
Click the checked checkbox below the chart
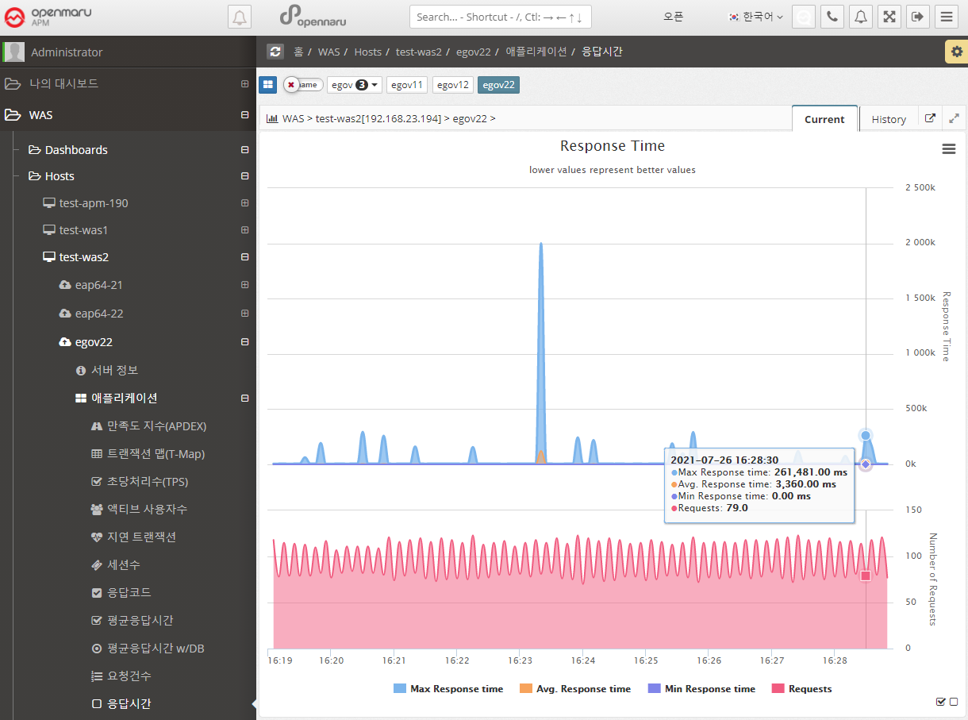tap(941, 702)
